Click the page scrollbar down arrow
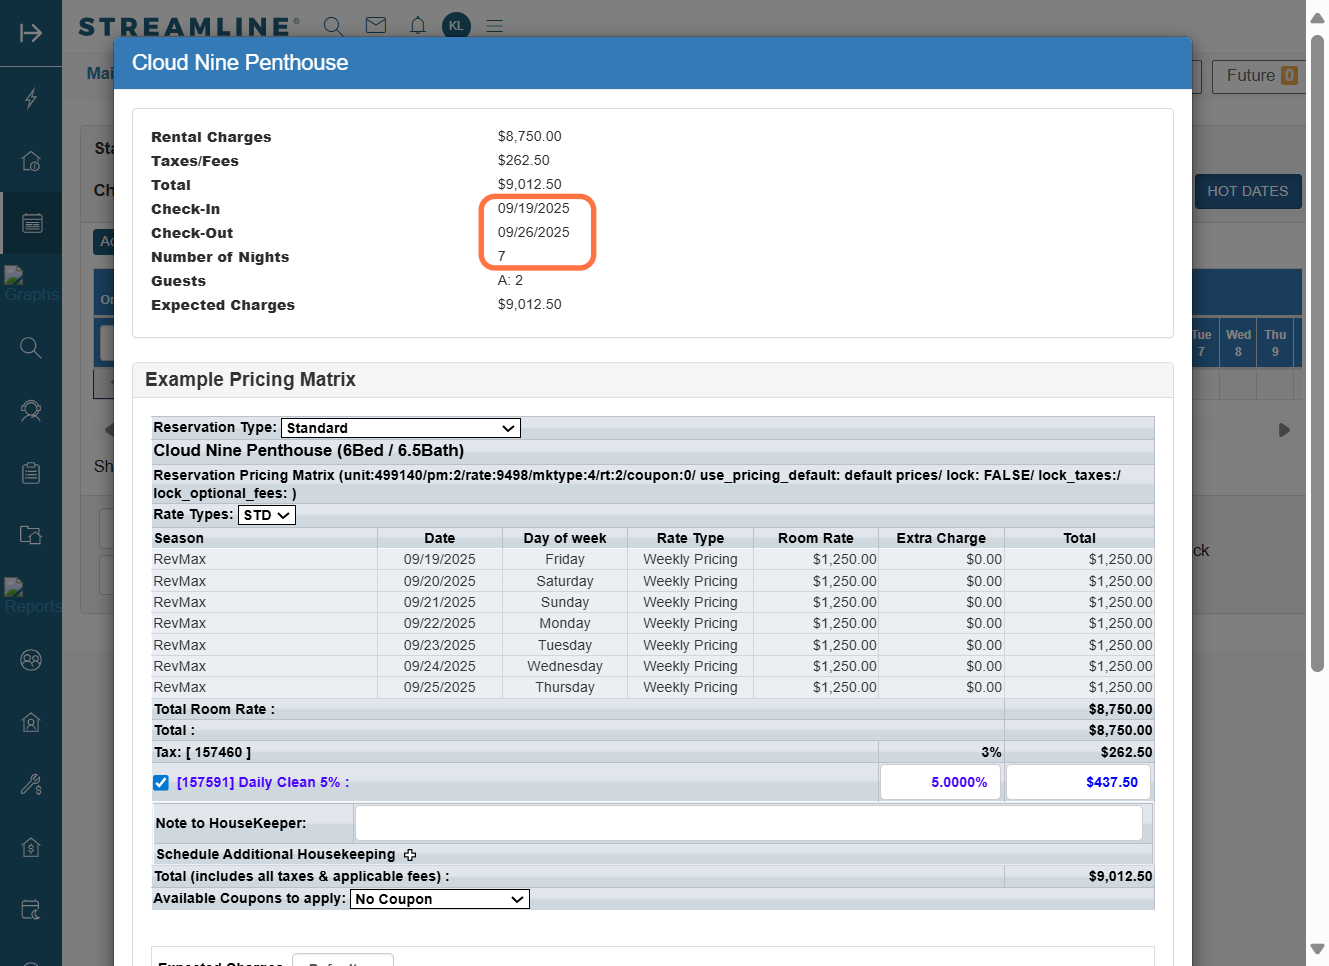This screenshot has width=1329, height=966. click(x=1317, y=949)
